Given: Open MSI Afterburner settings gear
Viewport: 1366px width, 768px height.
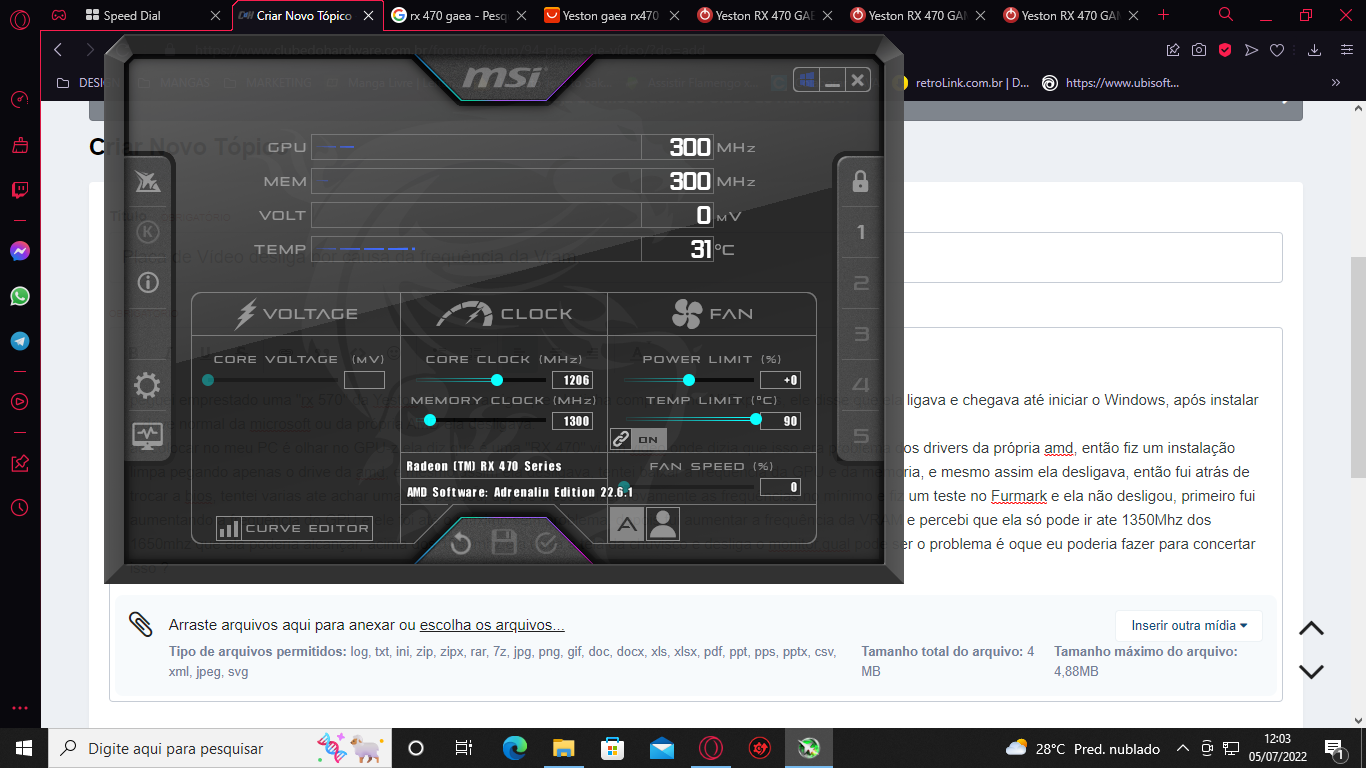Looking at the screenshot, I should (x=147, y=386).
